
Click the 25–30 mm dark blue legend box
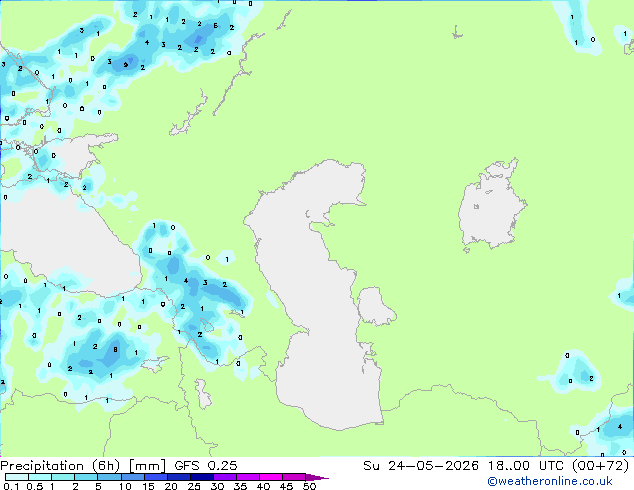(201, 477)
